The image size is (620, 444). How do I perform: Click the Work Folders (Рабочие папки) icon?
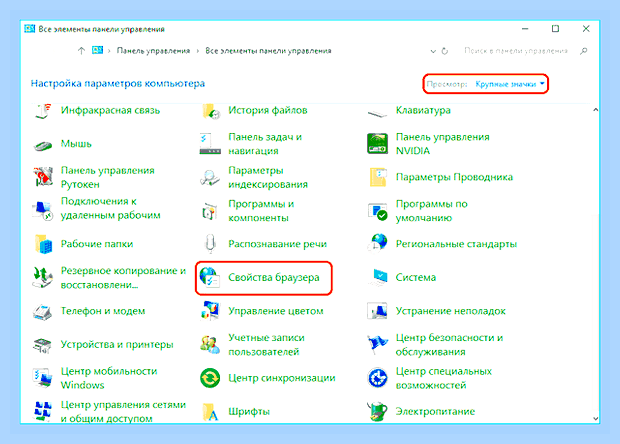[43, 244]
